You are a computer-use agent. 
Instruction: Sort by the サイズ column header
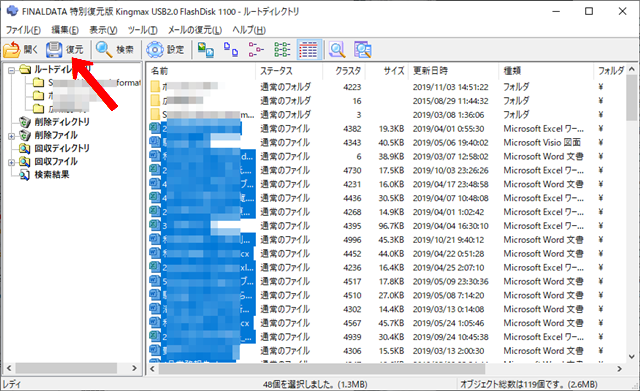tap(387, 71)
